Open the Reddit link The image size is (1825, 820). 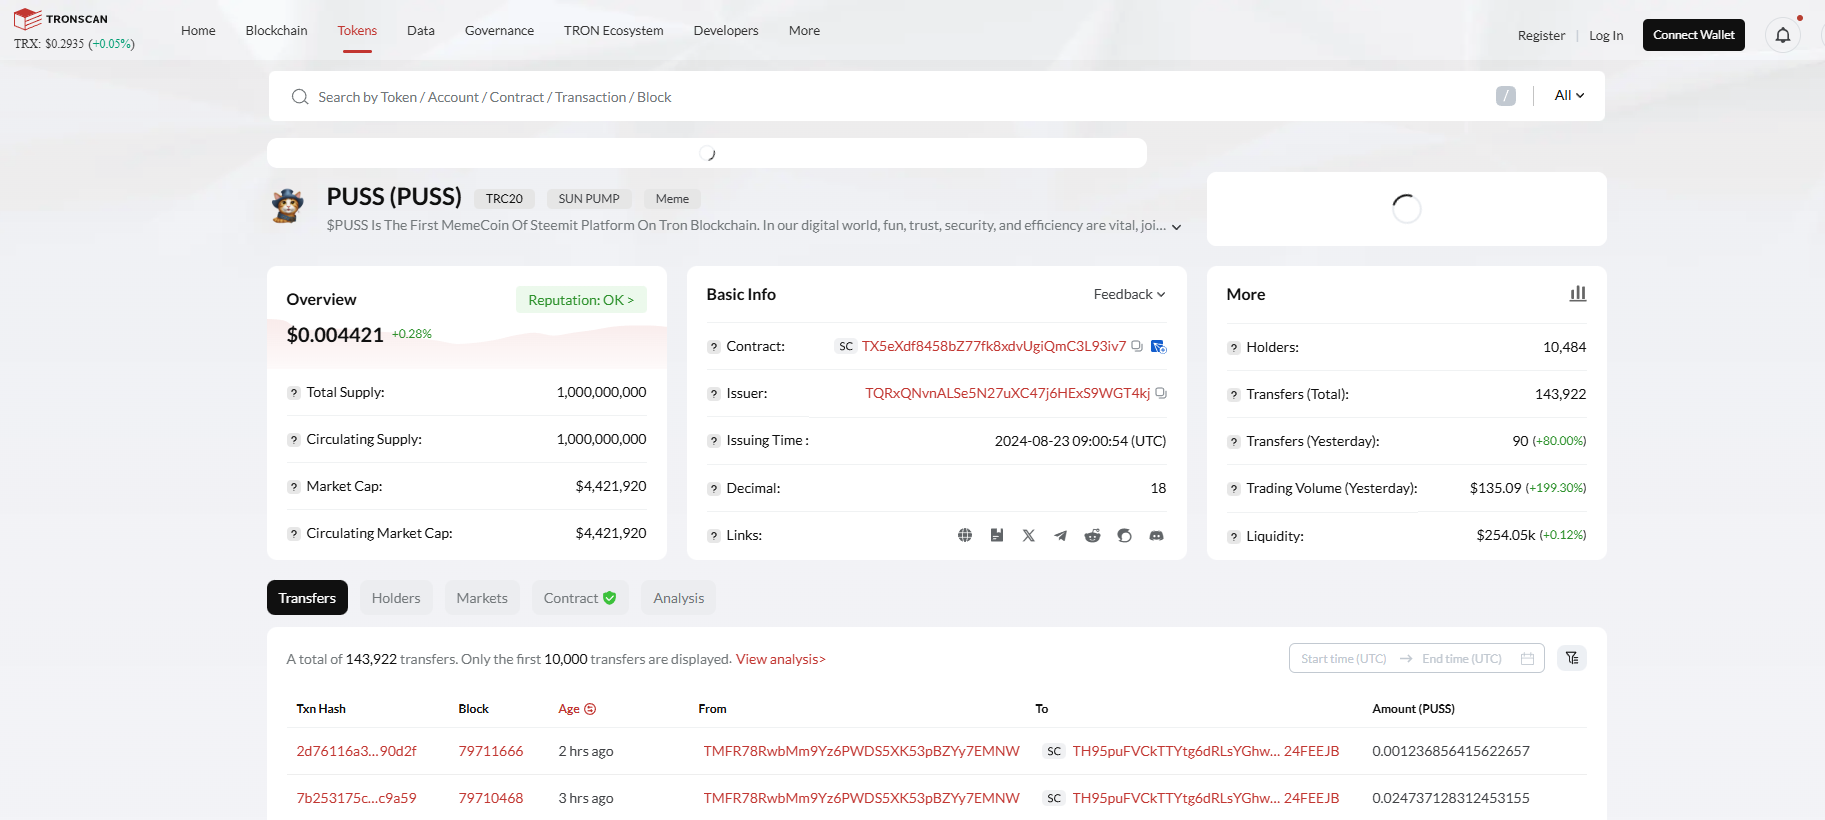[1093, 535]
